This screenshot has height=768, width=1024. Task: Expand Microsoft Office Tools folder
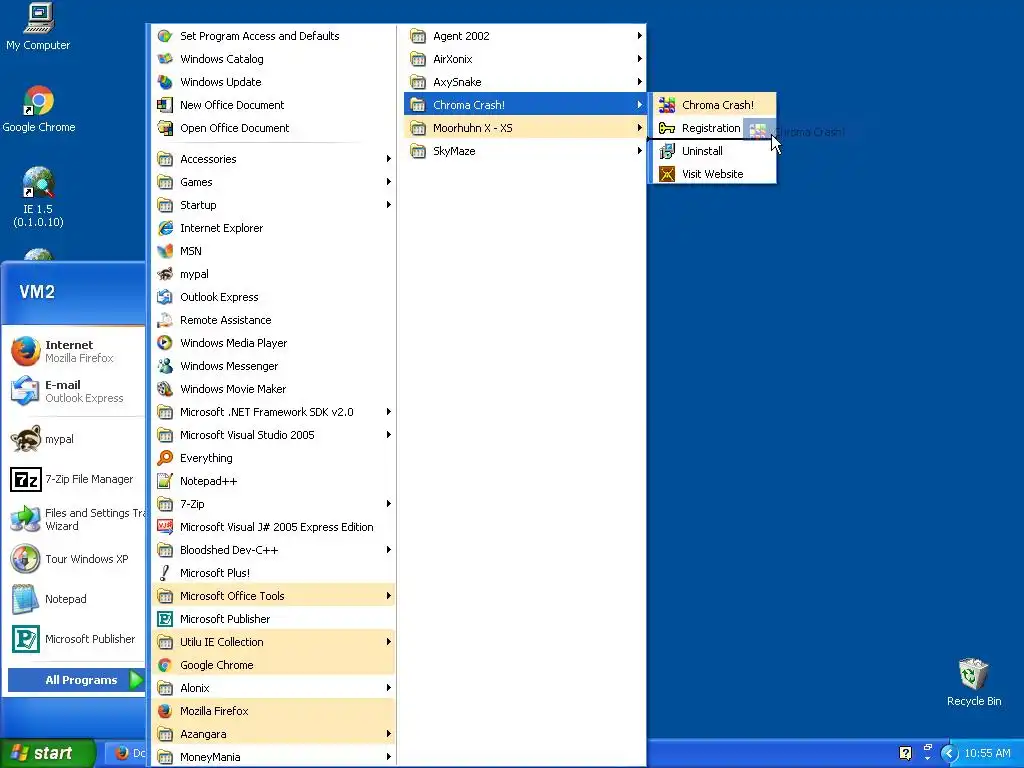(x=274, y=596)
